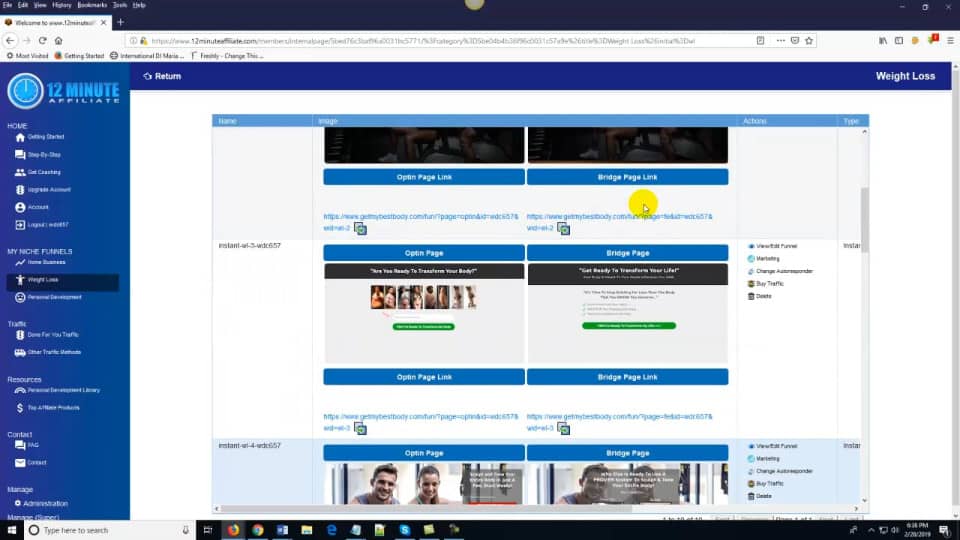960x540 pixels.
Task: Open Getting Started in the sidebar
Action: coord(40,137)
